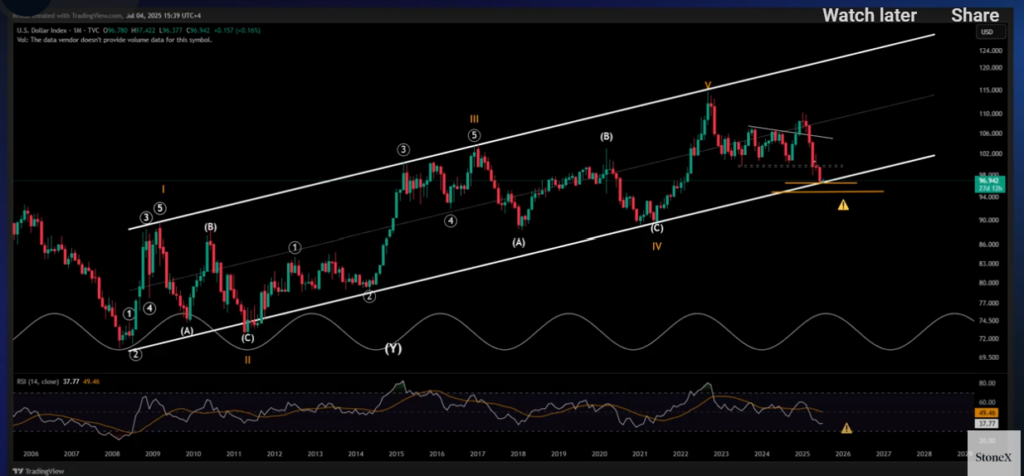
Task: Select the orange wave III label
Action: point(475,119)
